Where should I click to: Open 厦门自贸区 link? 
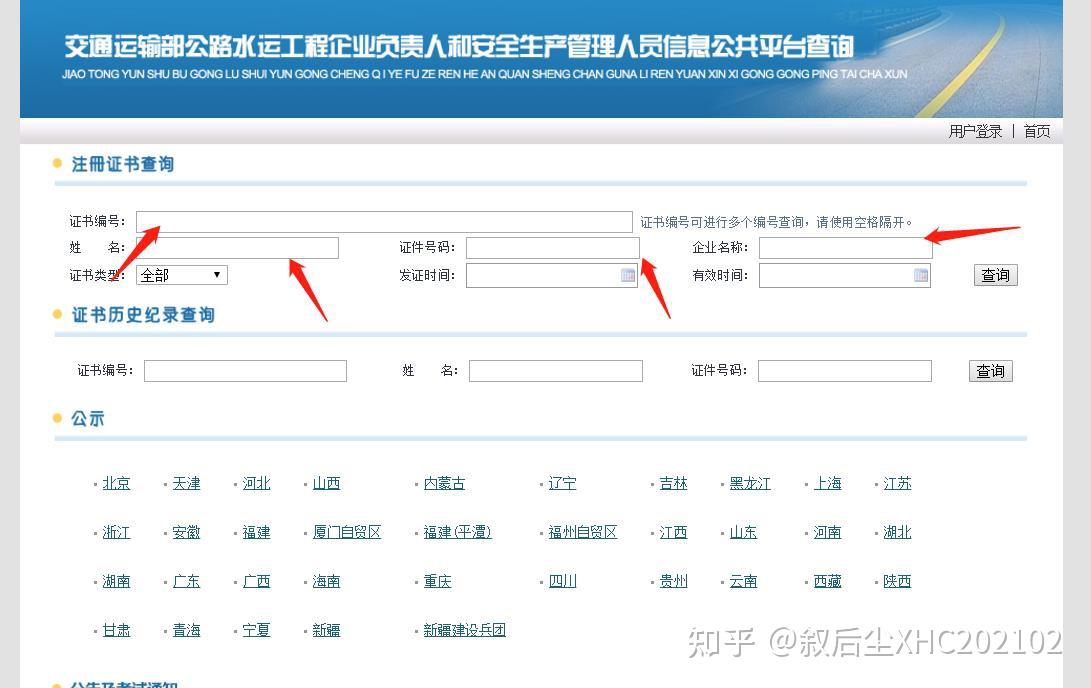click(x=347, y=532)
